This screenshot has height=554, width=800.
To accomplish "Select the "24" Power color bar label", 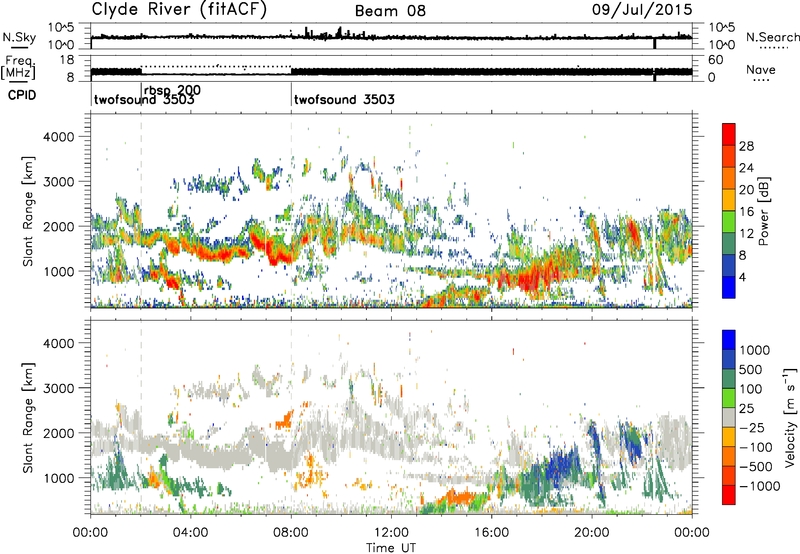I will (x=746, y=168).
